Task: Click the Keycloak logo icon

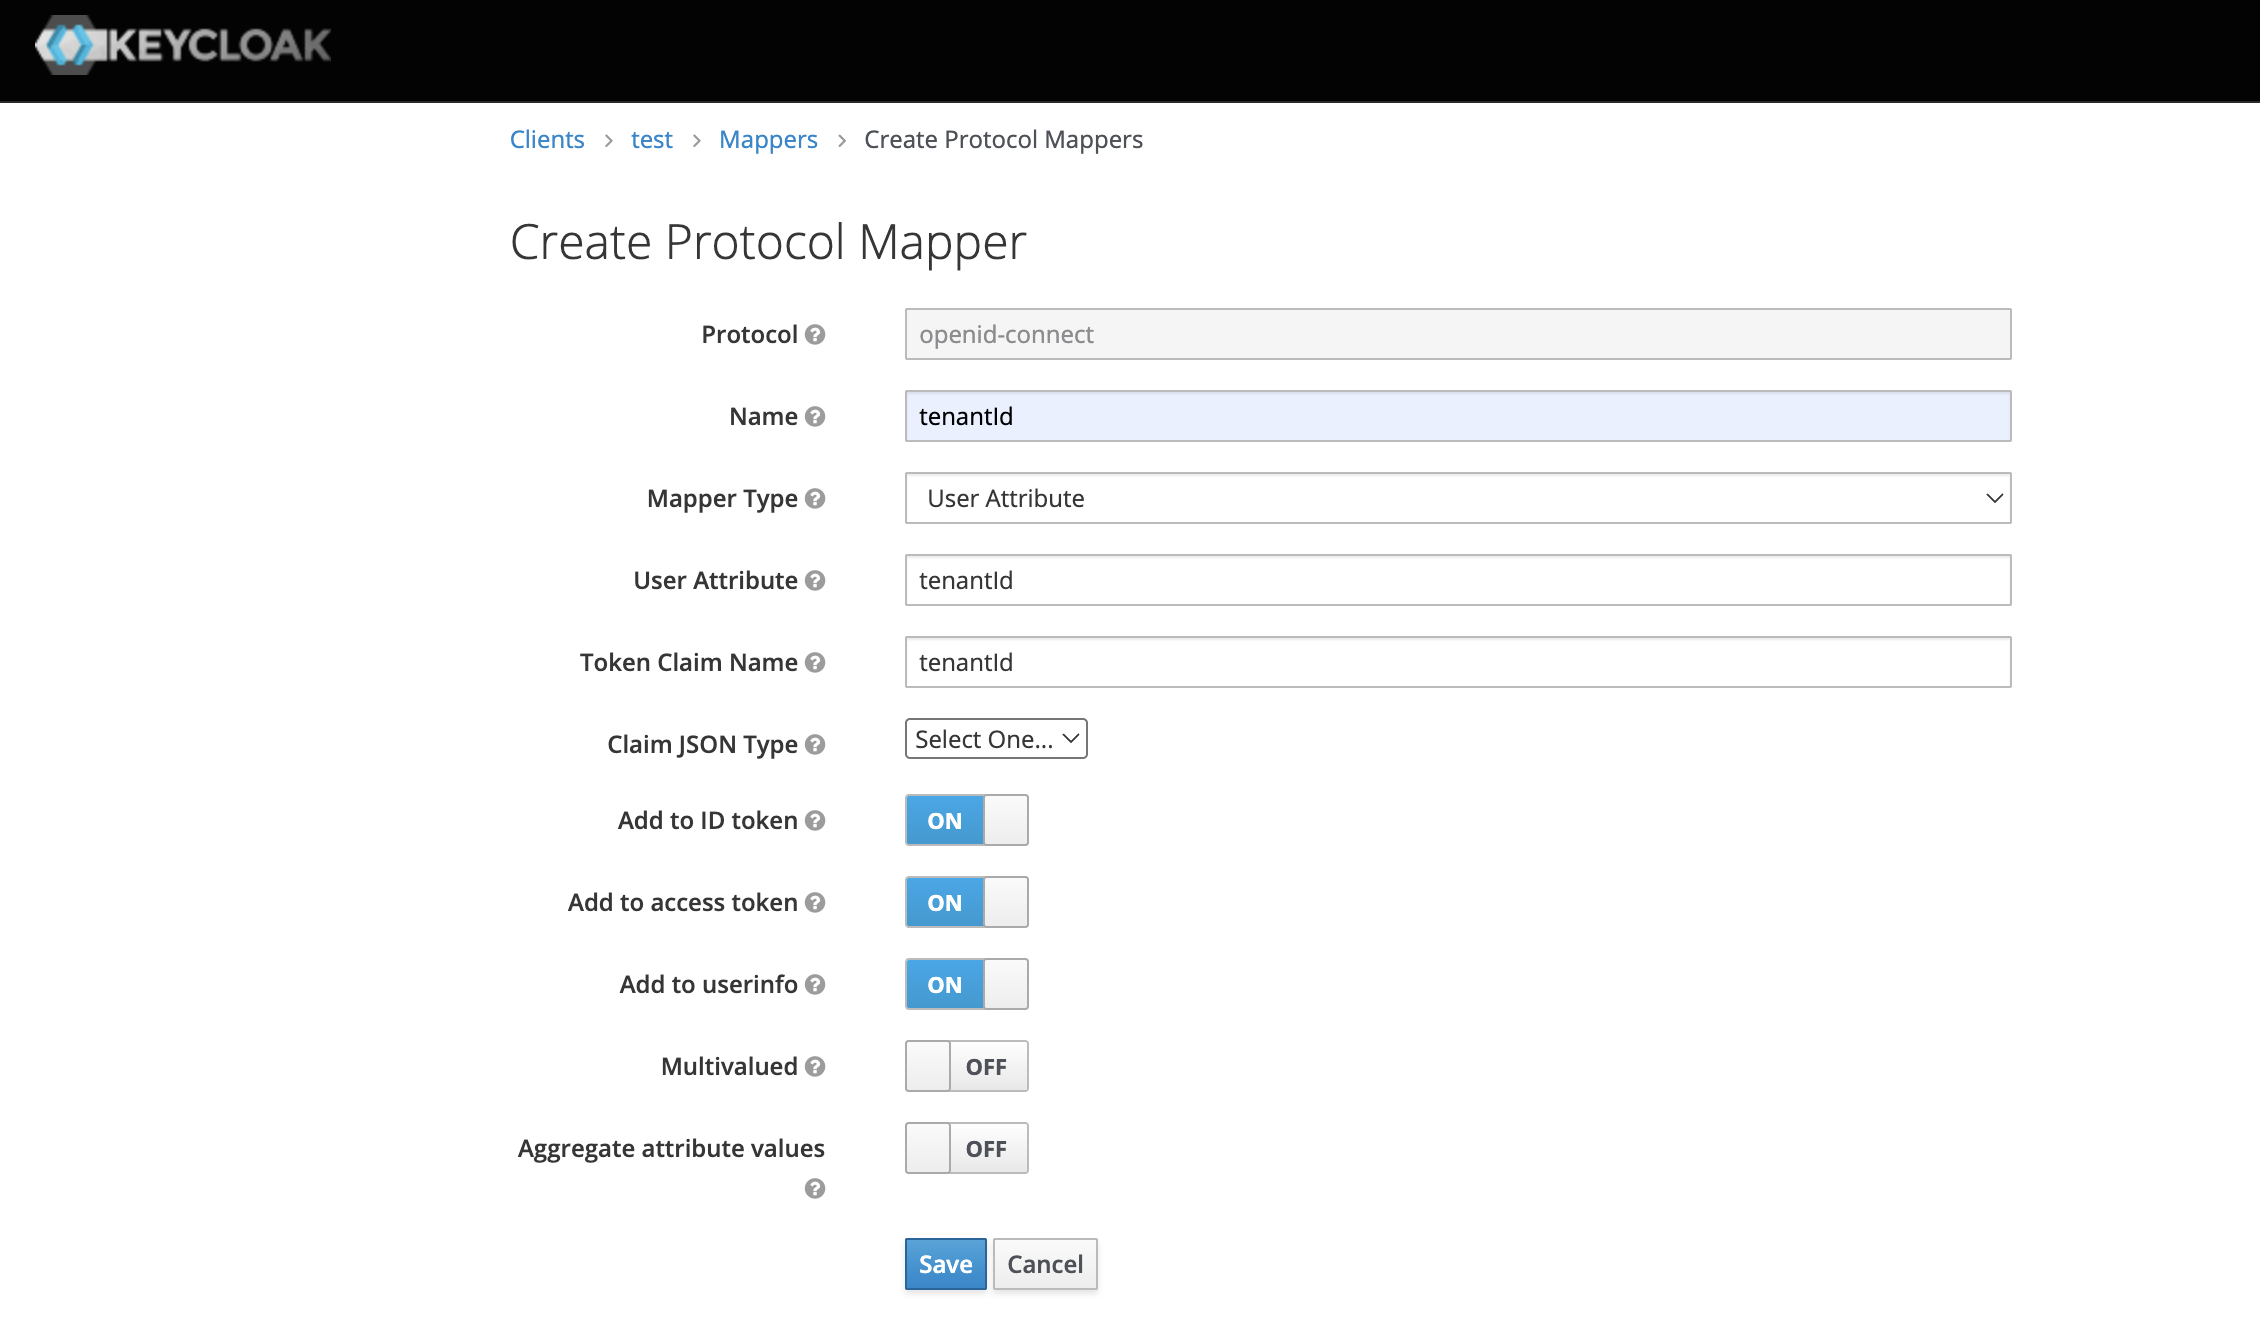Action: [68, 45]
